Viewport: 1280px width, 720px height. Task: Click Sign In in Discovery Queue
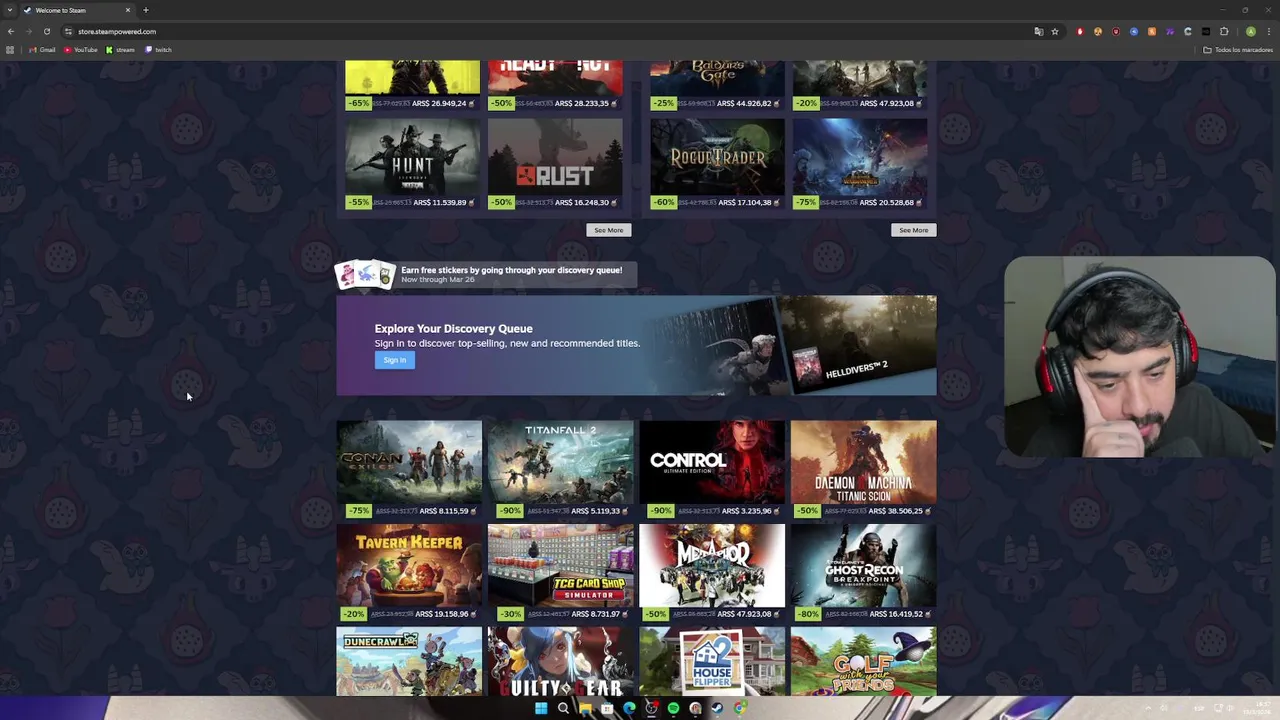[x=394, y=360]
